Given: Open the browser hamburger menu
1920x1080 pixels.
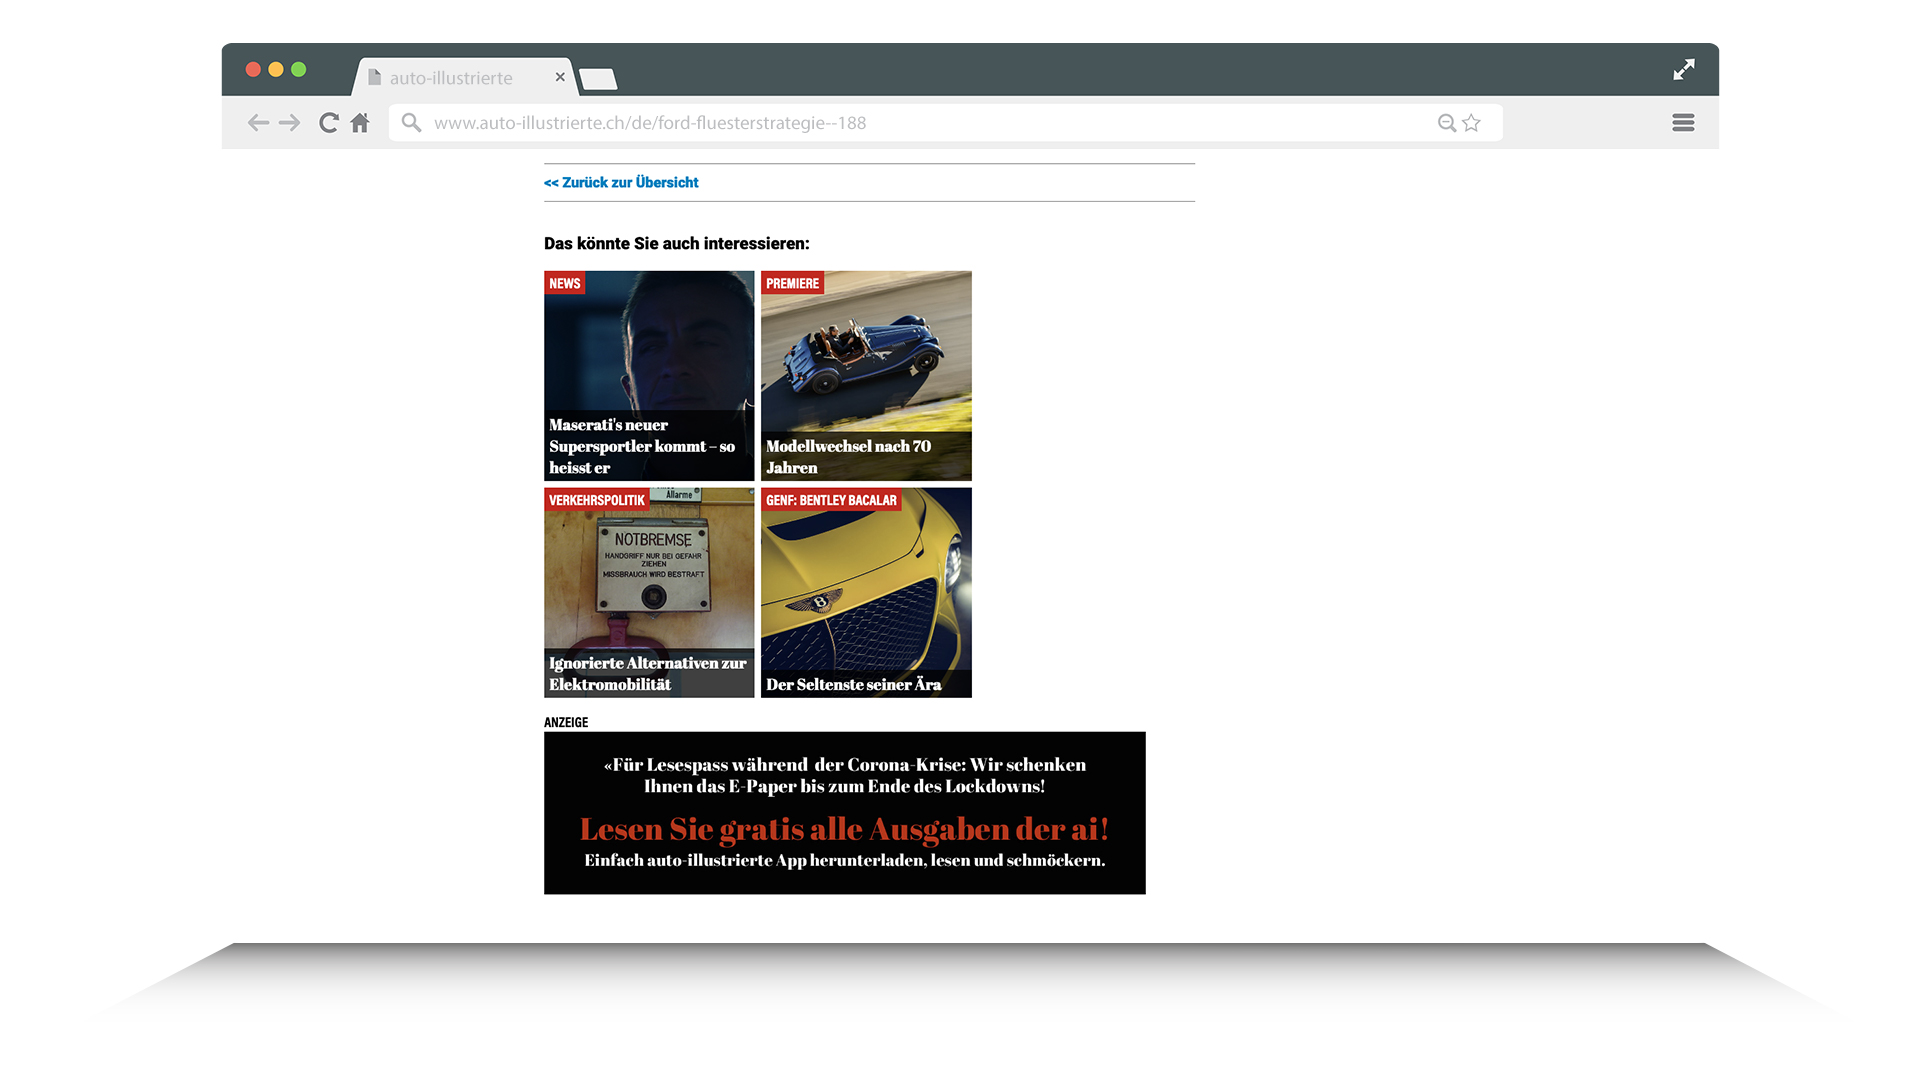Looking at the screenshot, I should [x=1683, y=122].
